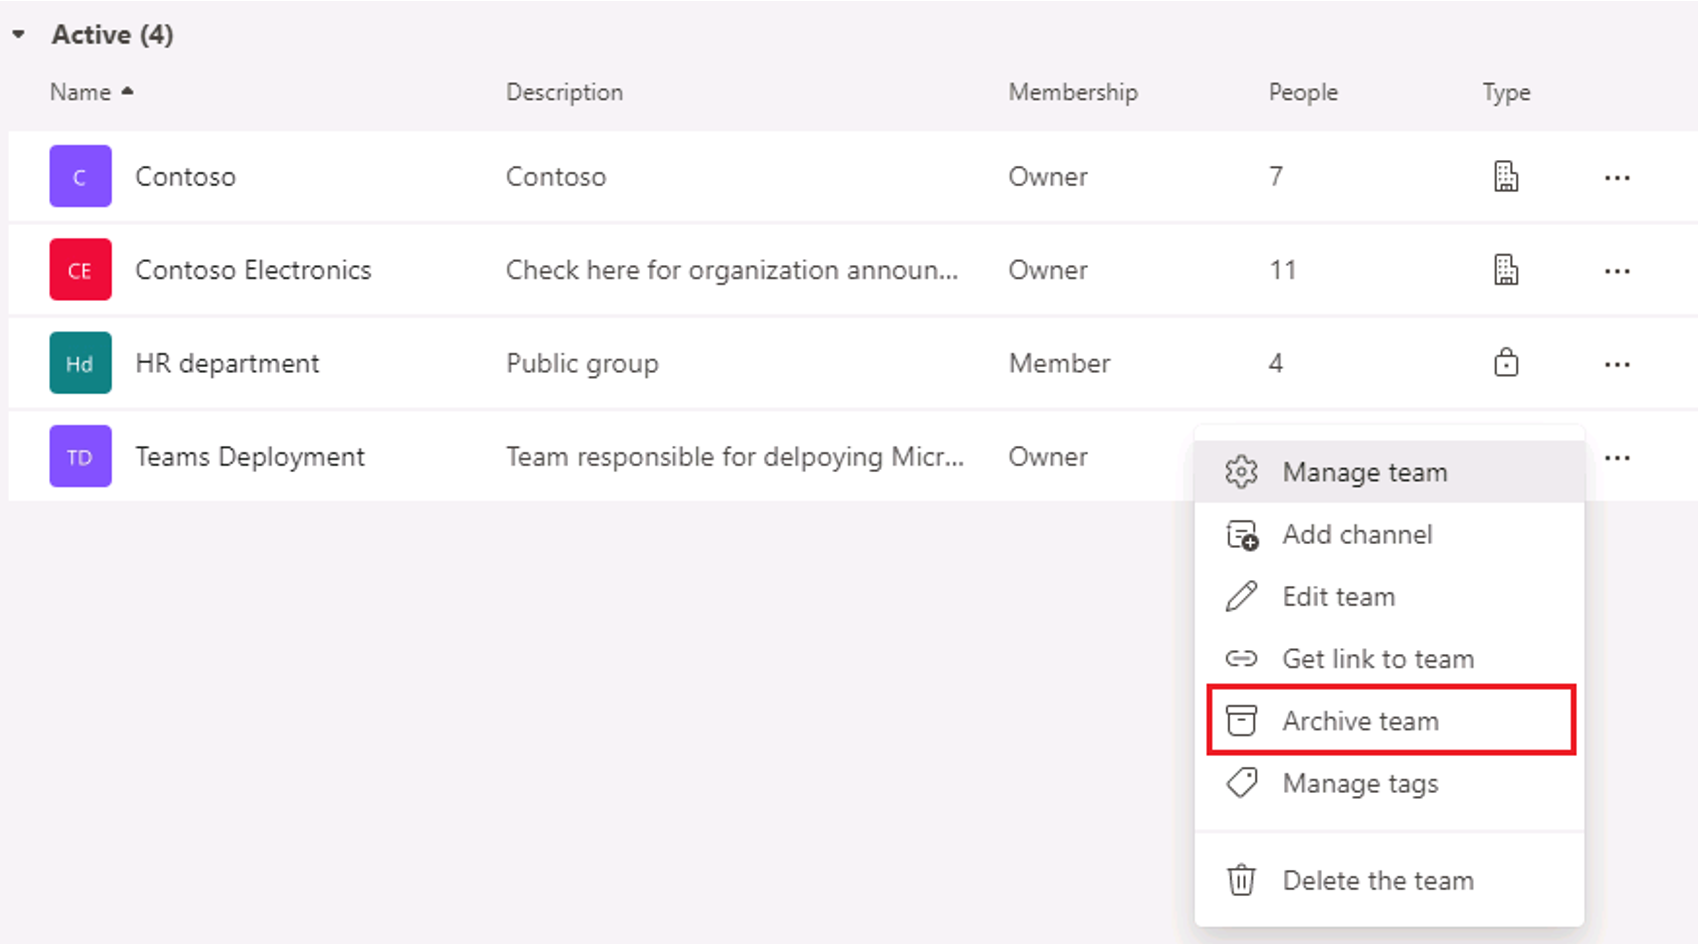1698x944 pixels.
Task: Click the archive box icon
Action: (1241, 721)
